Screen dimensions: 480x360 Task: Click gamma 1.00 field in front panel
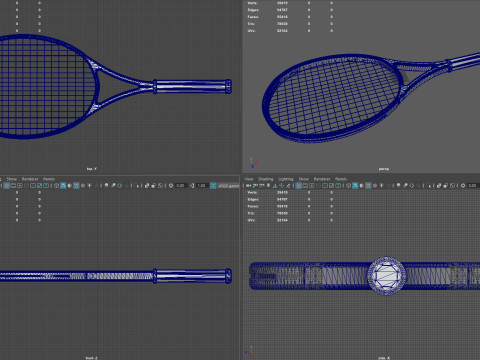pos(202,186)
